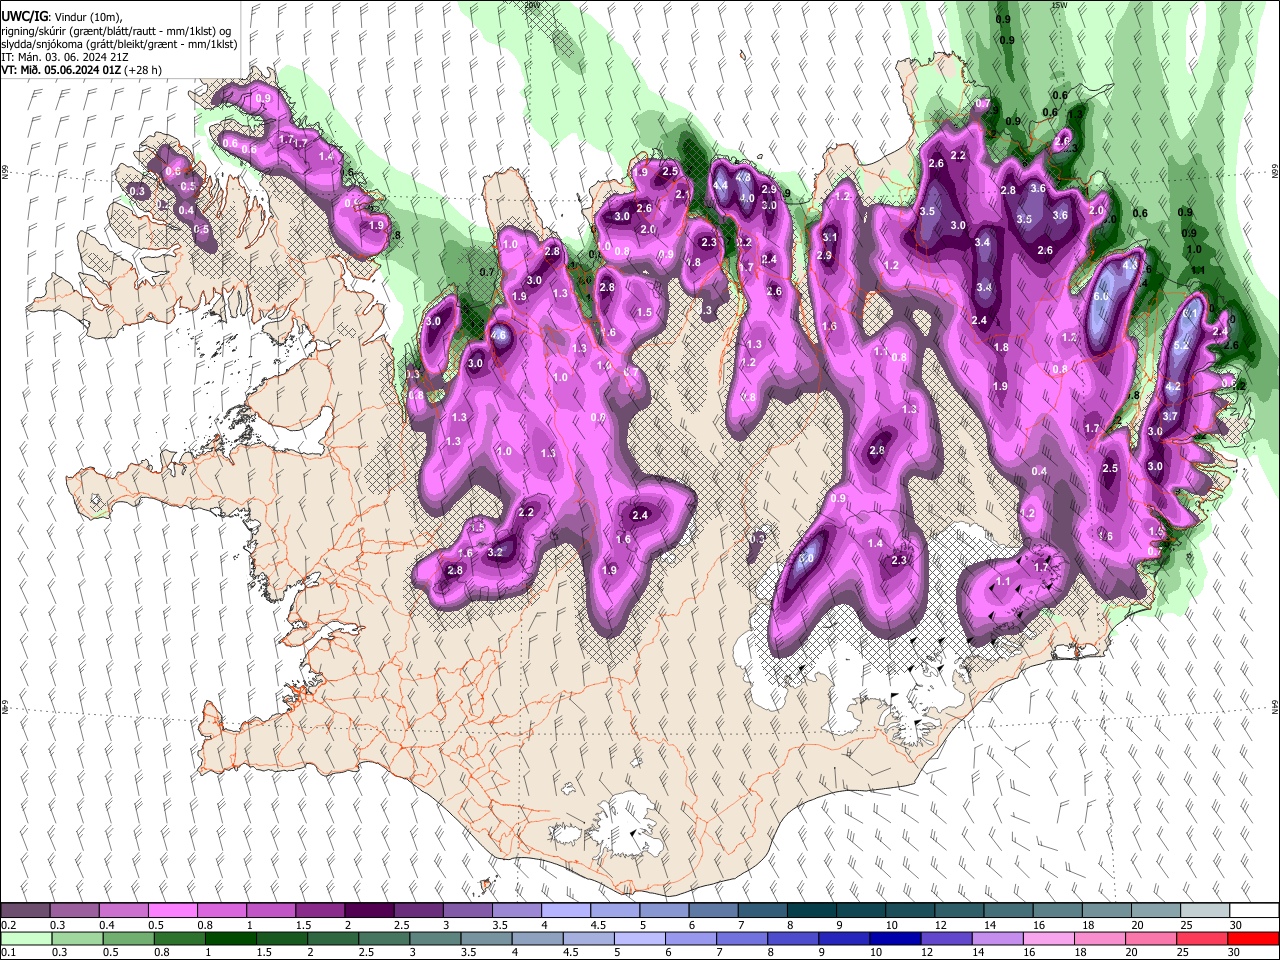Click the 'IT: Mán. 03. 06. 2024 21Z' line
1280x960 pixels.
(x=64, y=57)
